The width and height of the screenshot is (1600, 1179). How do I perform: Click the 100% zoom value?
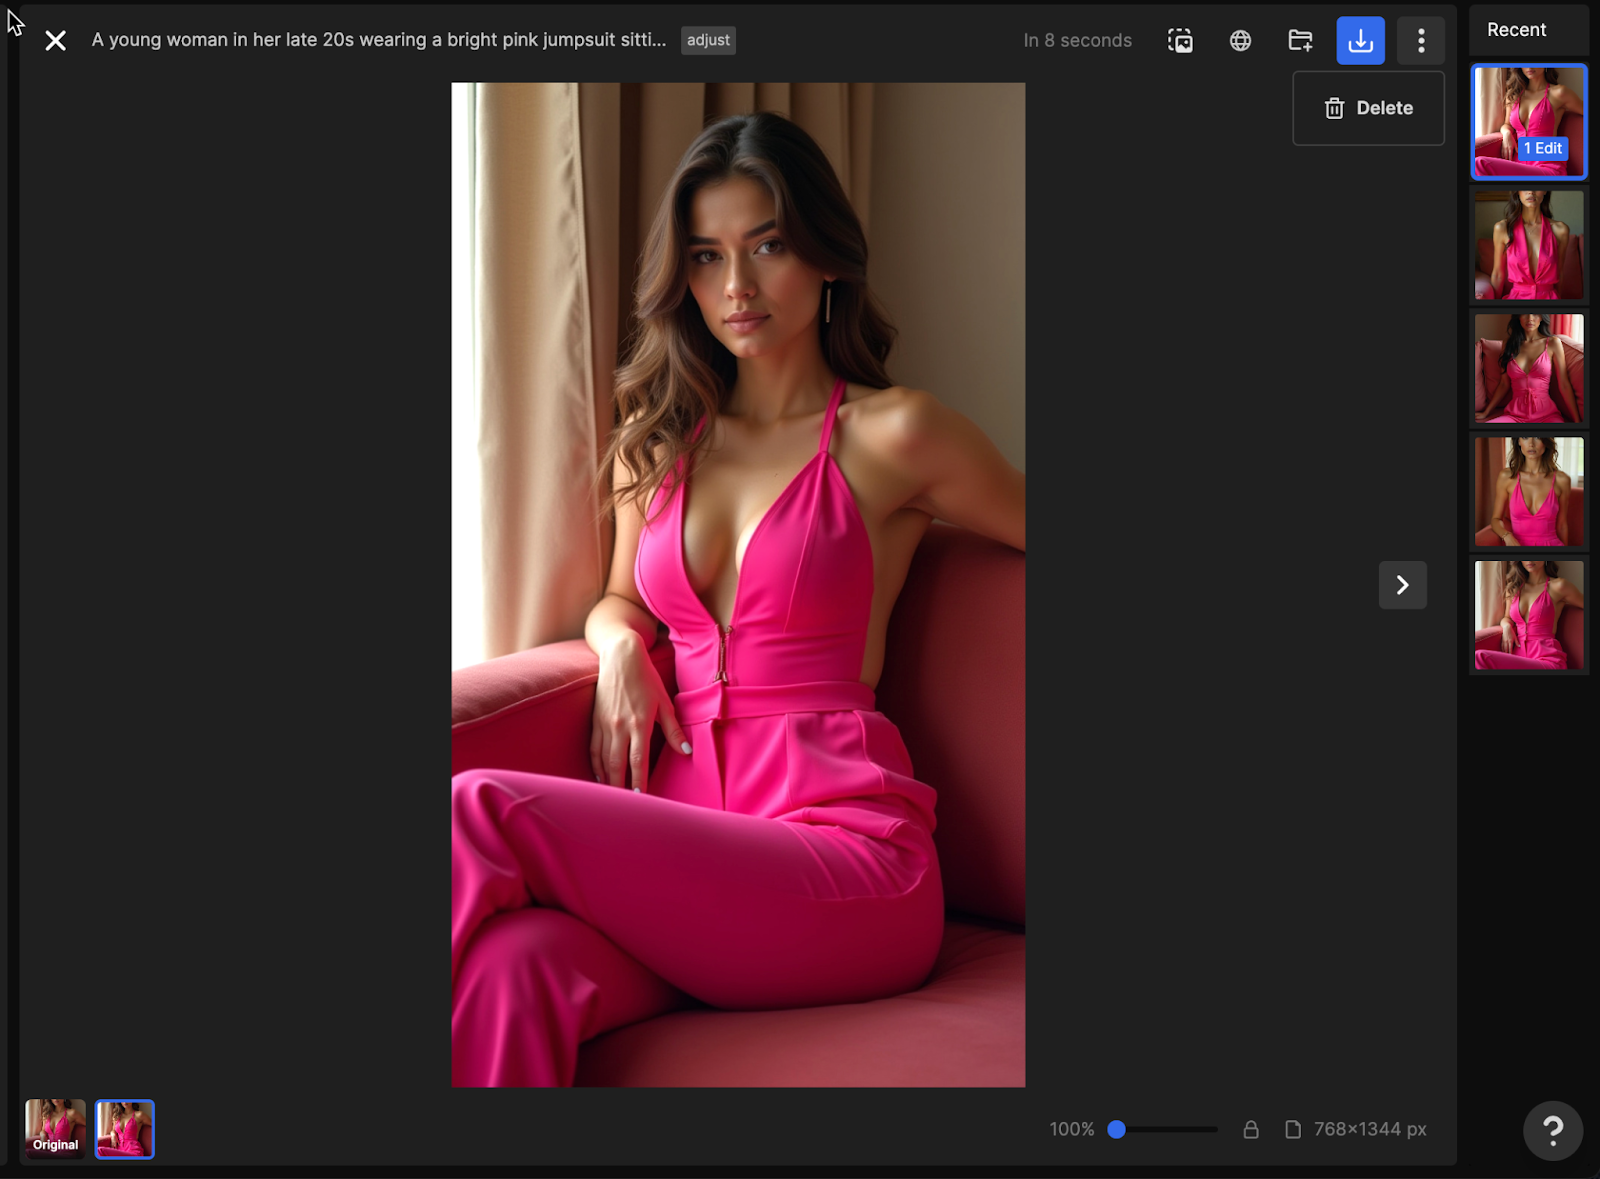click(1072, 1129)
